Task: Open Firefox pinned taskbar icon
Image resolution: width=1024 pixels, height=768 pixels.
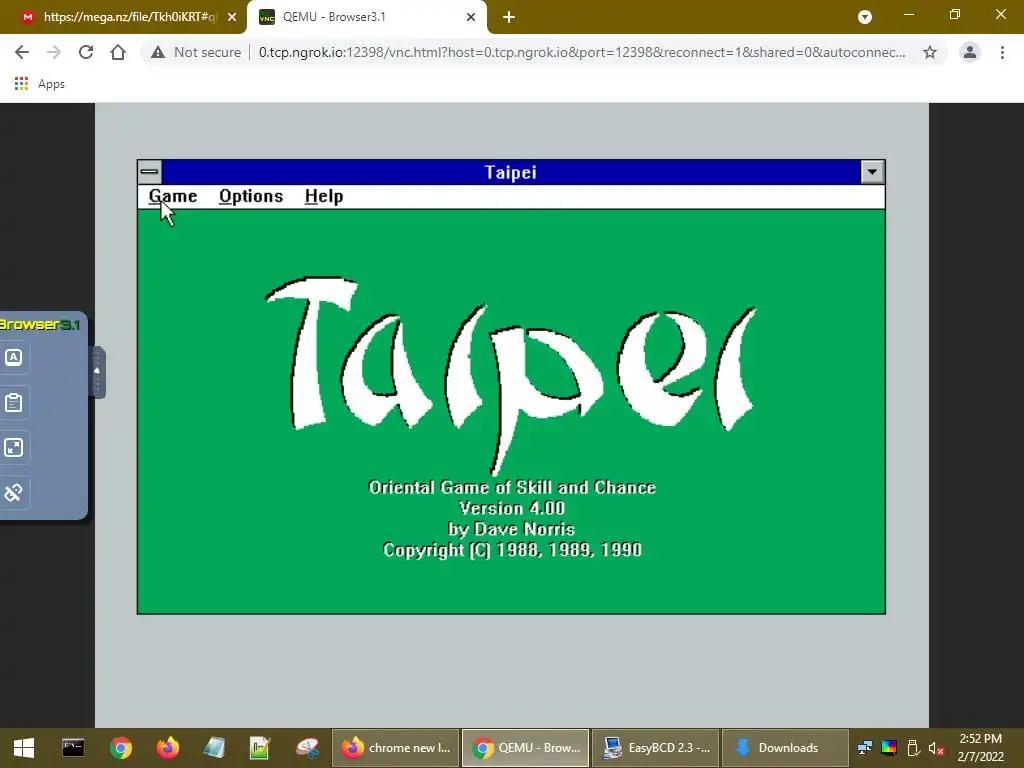Action: 167,748
